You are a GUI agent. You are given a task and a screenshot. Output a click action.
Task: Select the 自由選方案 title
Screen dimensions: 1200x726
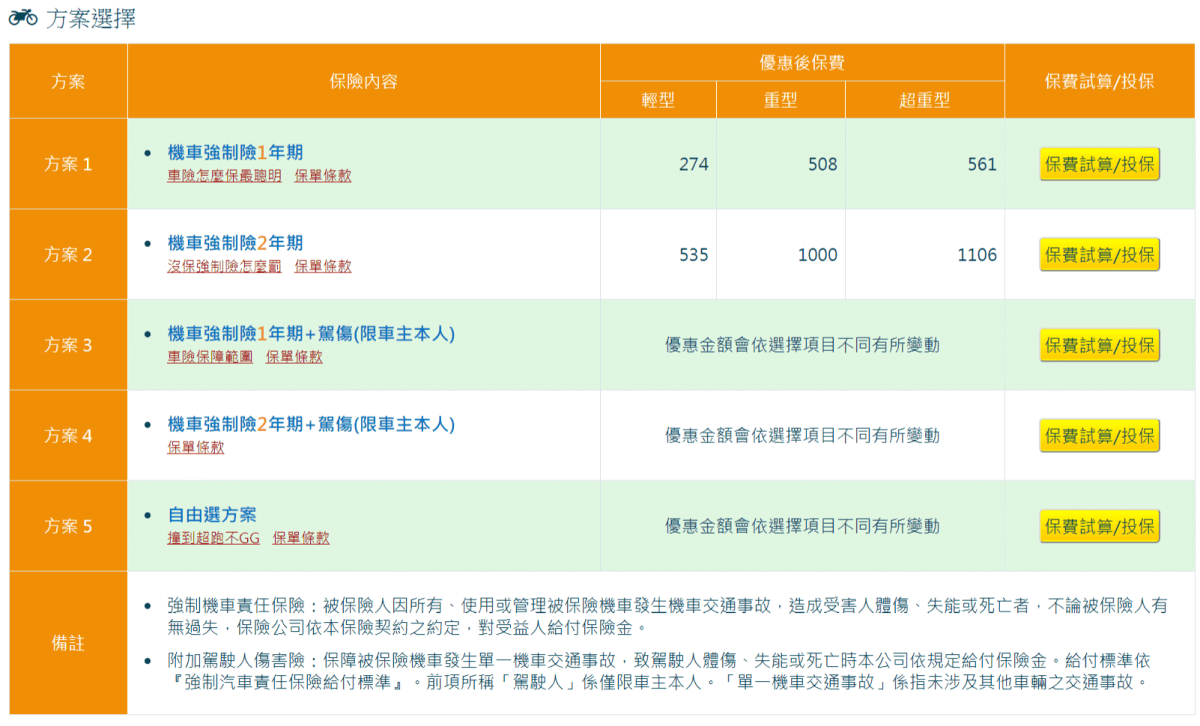point(212,515)
